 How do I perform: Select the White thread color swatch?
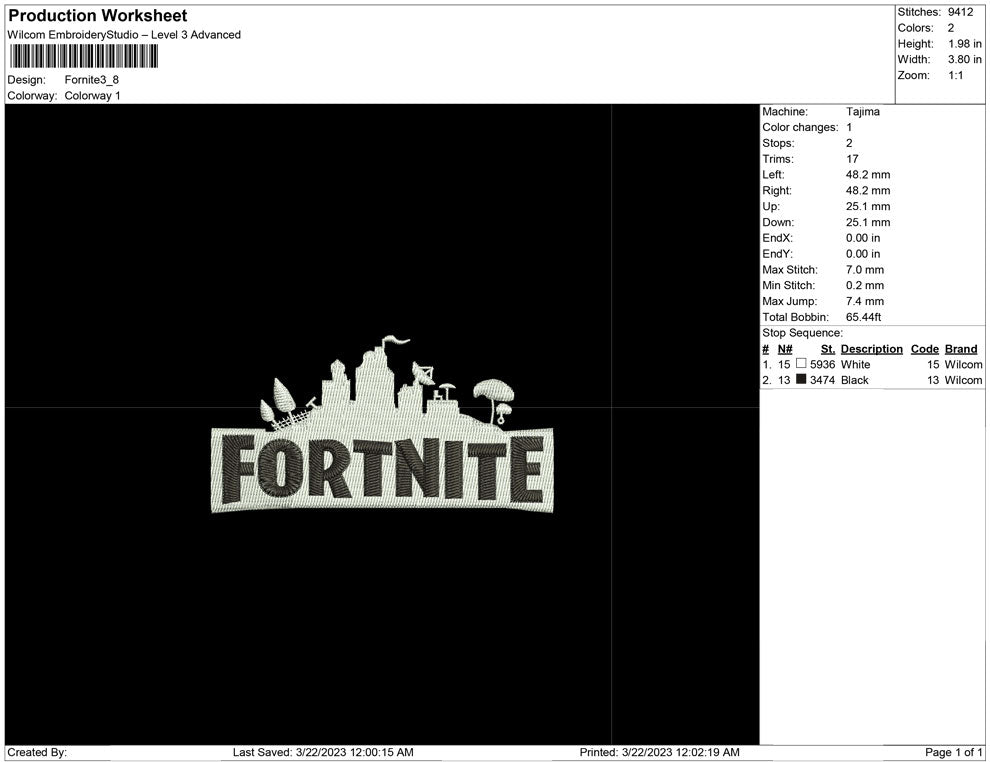click(801, 364)
